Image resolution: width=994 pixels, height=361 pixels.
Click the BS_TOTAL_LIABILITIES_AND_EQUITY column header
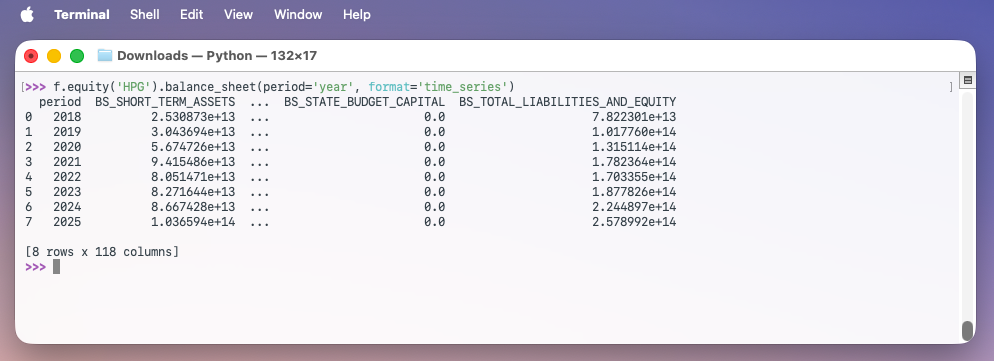(x=568, y=102)
